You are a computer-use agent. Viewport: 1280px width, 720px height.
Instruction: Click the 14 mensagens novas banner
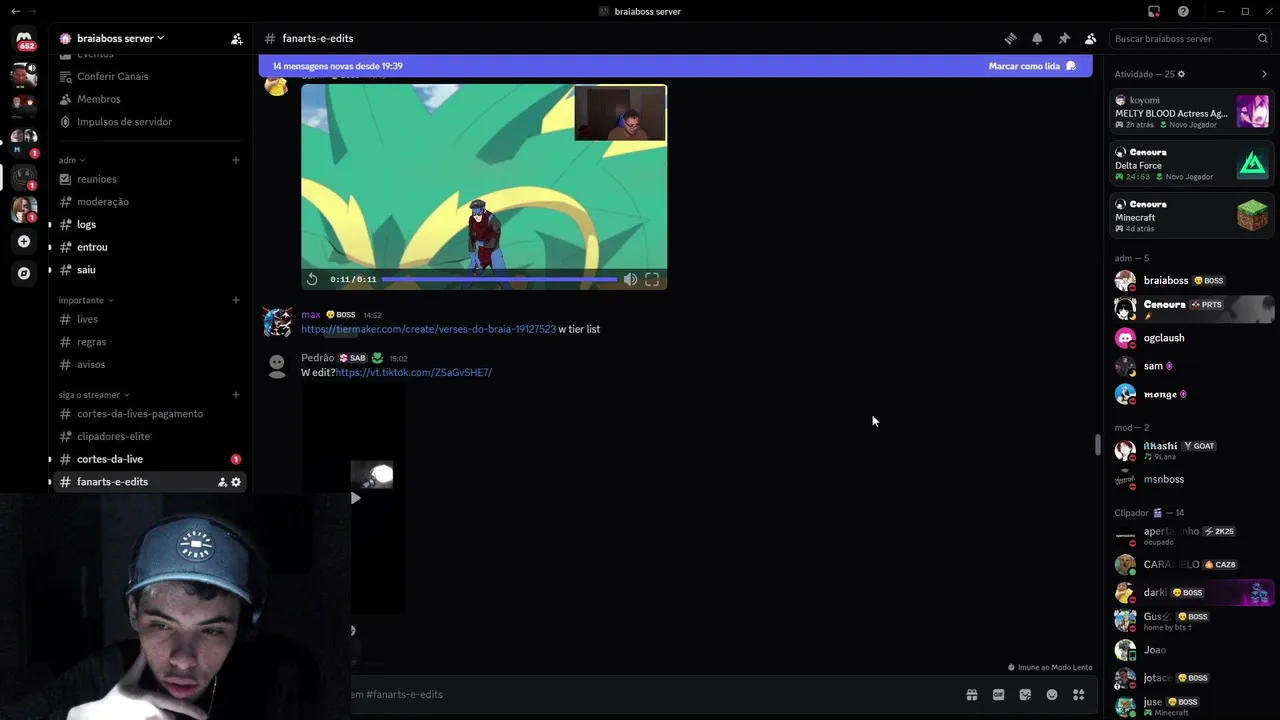tap(675, 66)
